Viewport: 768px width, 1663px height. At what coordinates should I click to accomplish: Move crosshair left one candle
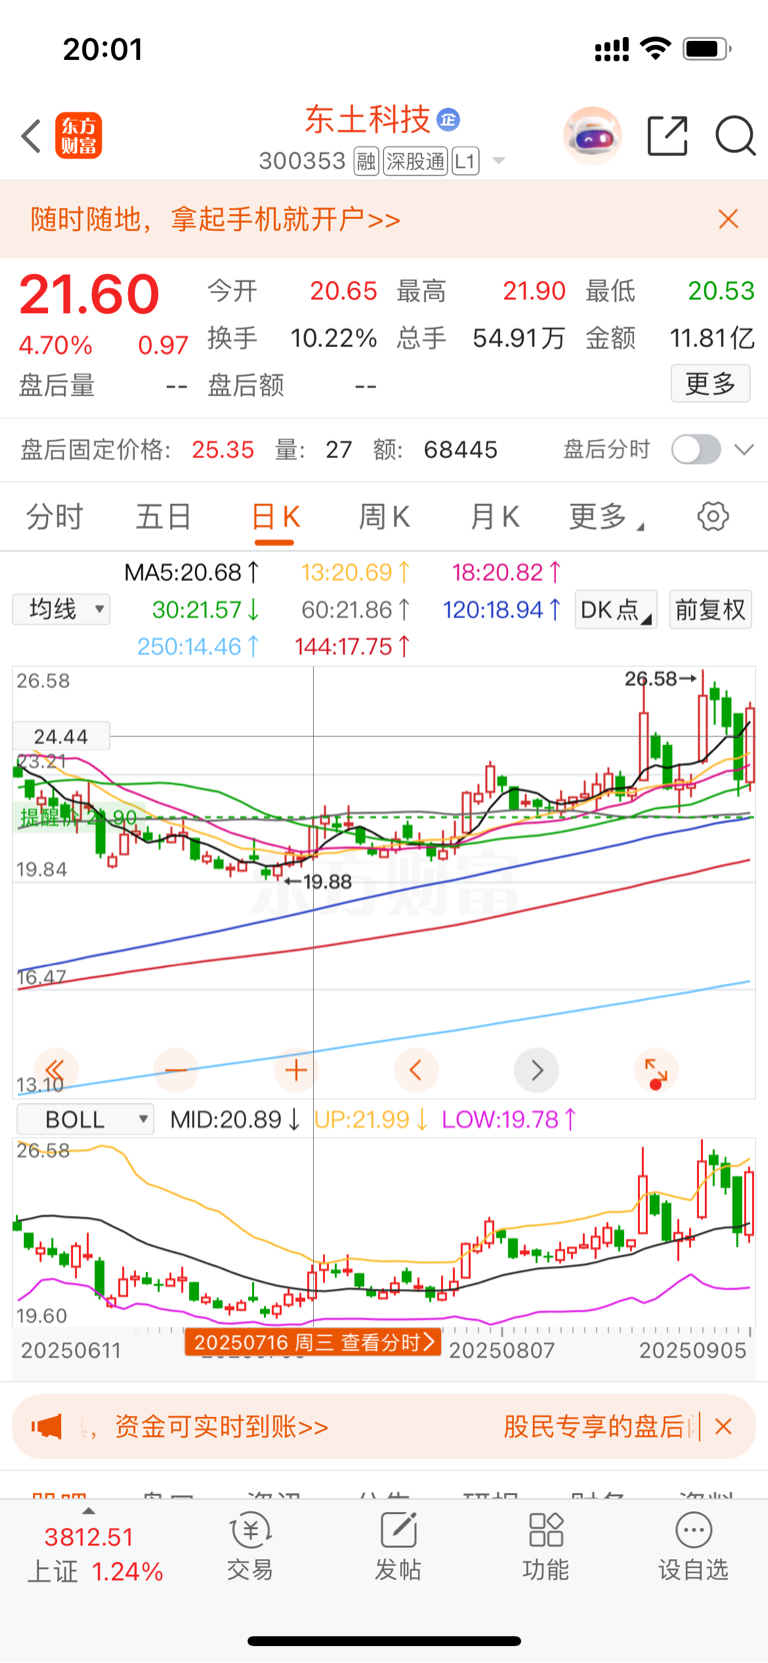pyautogui.click(x=416, y=1070)
